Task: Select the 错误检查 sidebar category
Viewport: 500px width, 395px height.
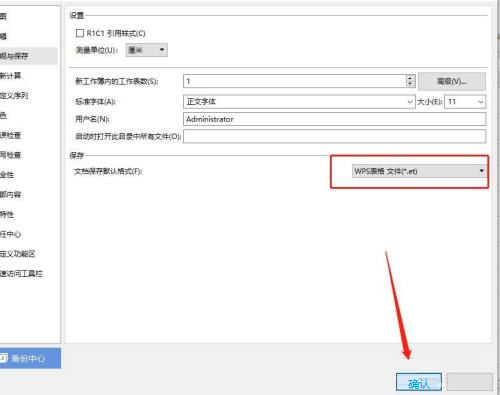Action: point(11,135)
